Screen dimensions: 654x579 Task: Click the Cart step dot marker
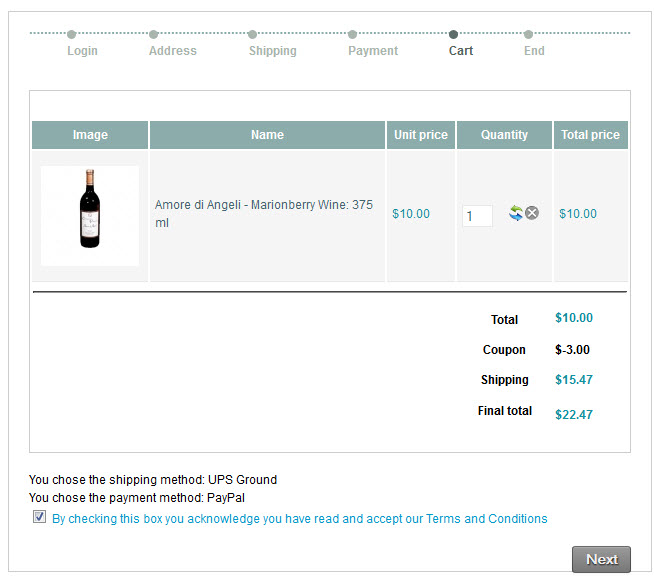(x=454, y=34)
